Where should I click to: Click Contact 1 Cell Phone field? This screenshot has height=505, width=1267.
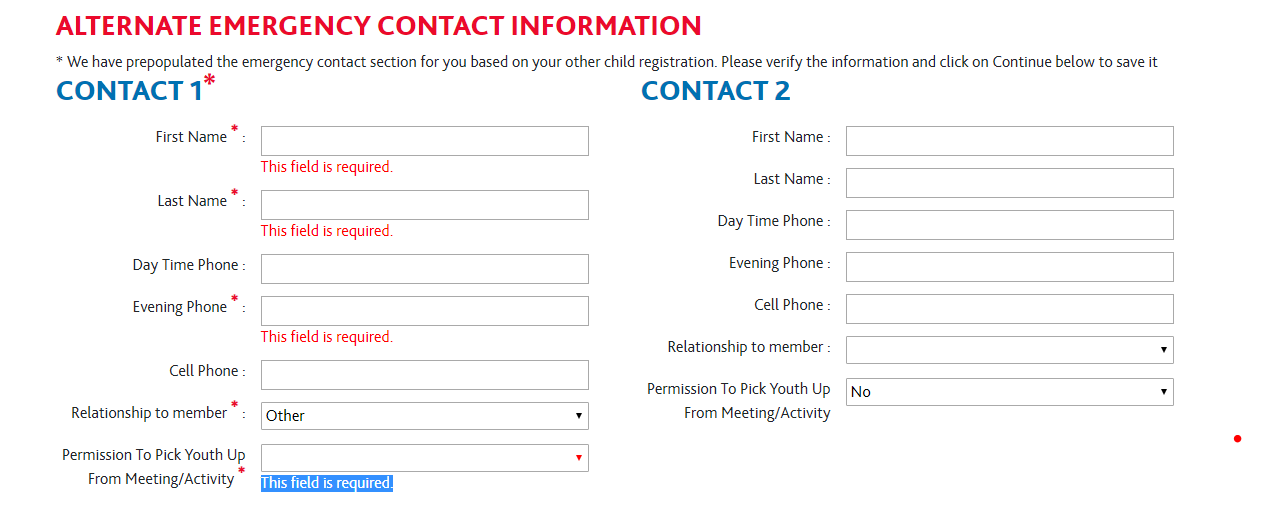pos(424,375)
